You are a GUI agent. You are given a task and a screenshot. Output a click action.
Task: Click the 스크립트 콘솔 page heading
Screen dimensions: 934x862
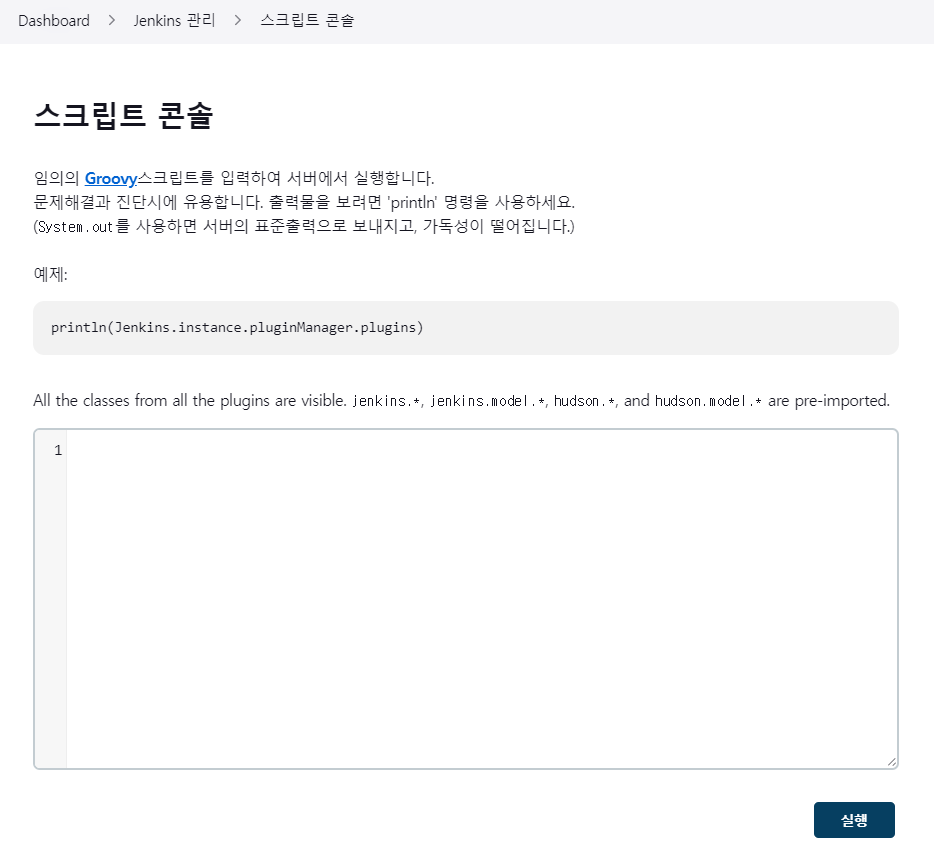pos(123,116)
